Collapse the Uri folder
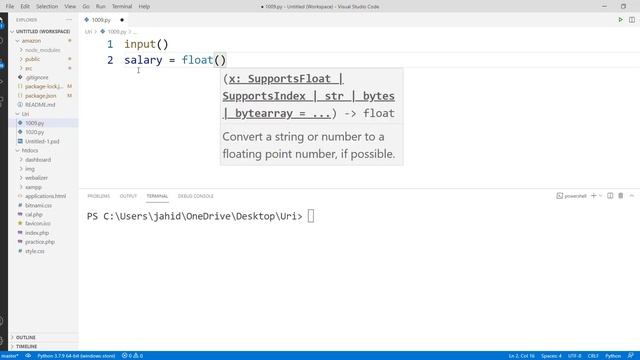 coord(25,114)
